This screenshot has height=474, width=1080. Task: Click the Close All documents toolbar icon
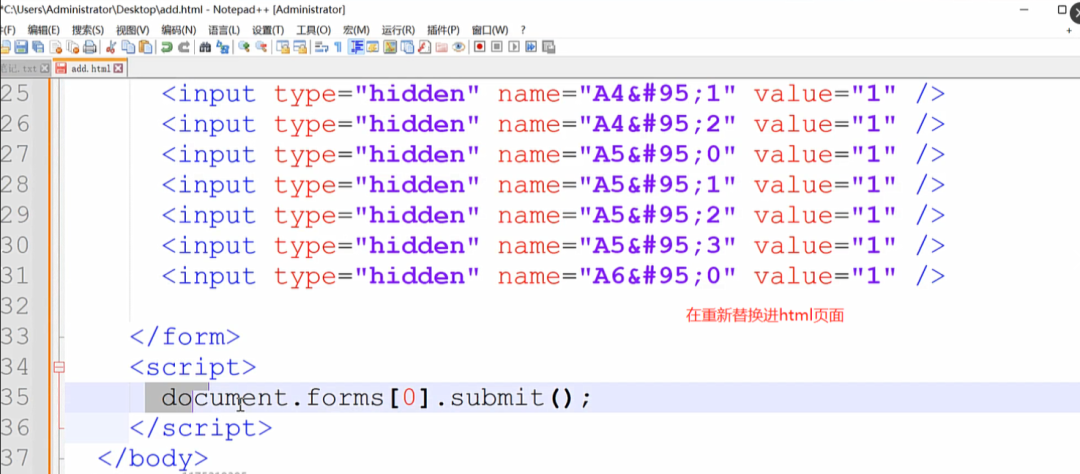click(73, 47)
